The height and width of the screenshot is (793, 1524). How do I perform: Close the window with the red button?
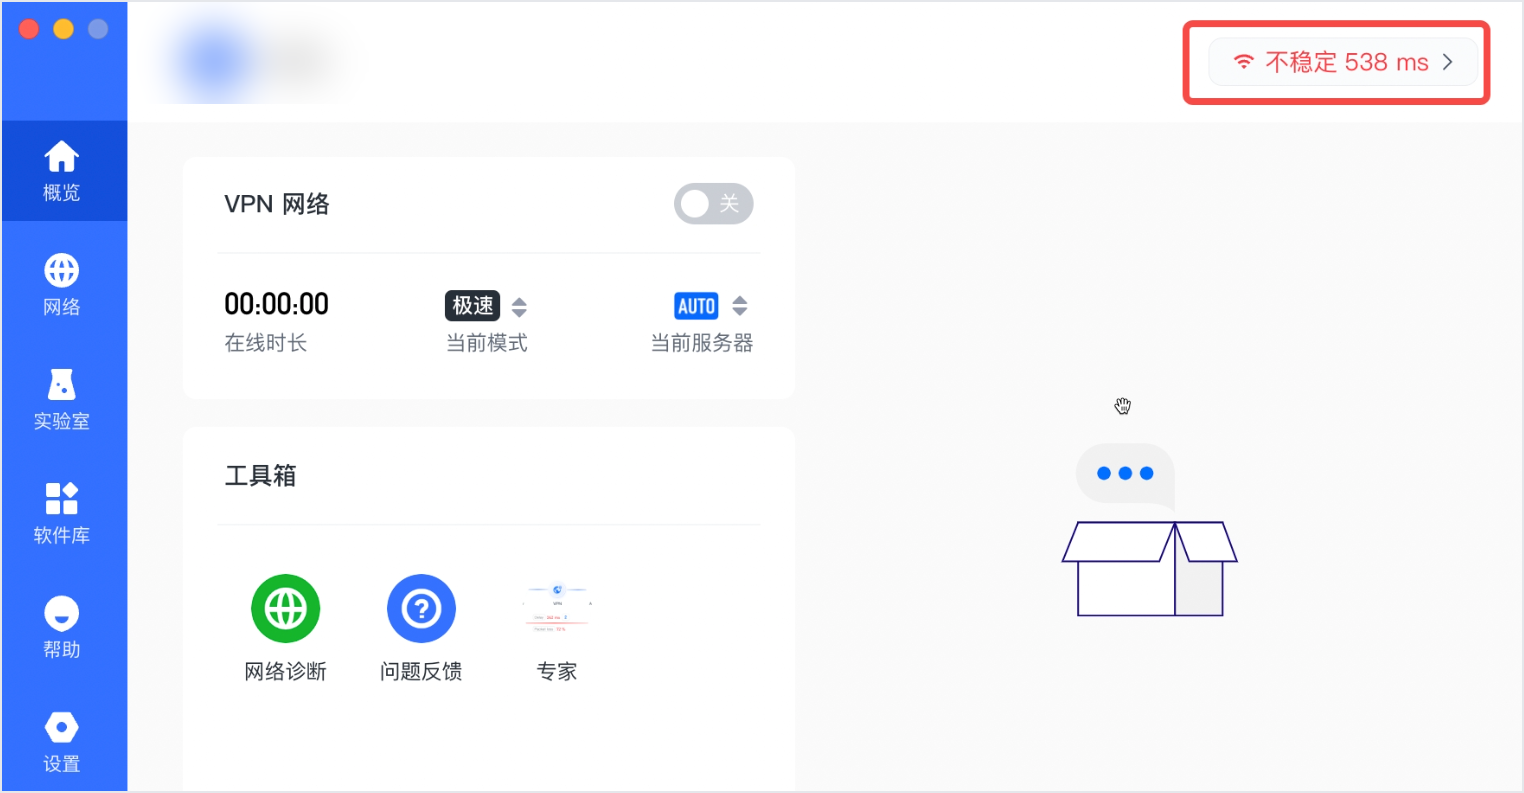[x=29, y=29]
